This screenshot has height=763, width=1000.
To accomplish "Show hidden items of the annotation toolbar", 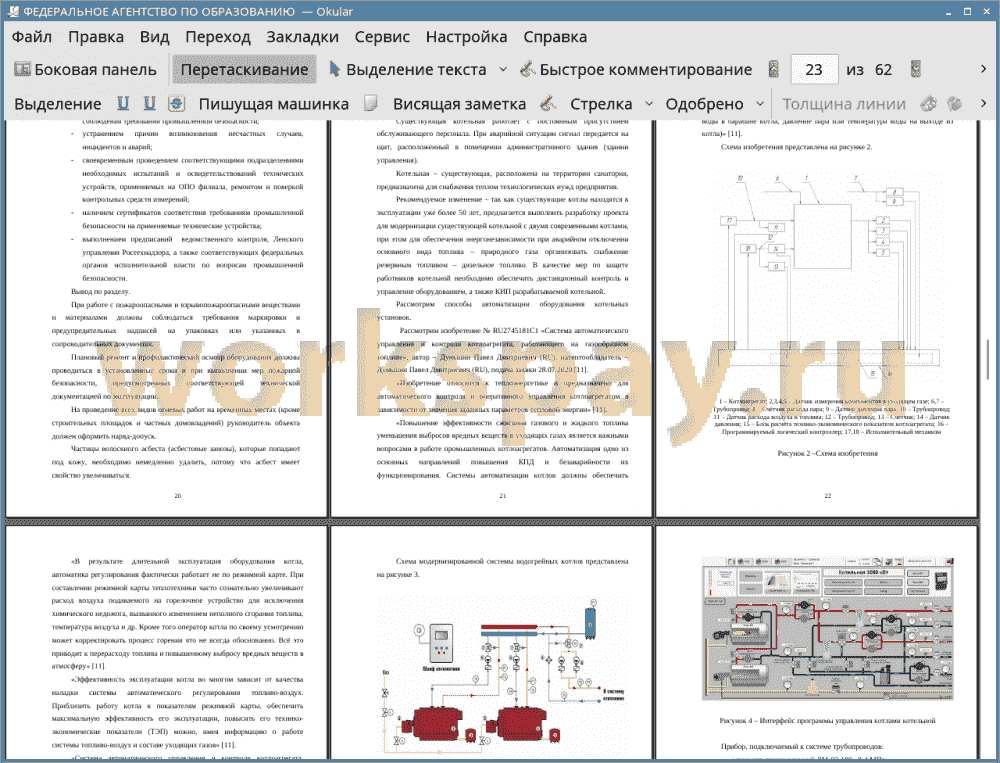I will point(983,103).
